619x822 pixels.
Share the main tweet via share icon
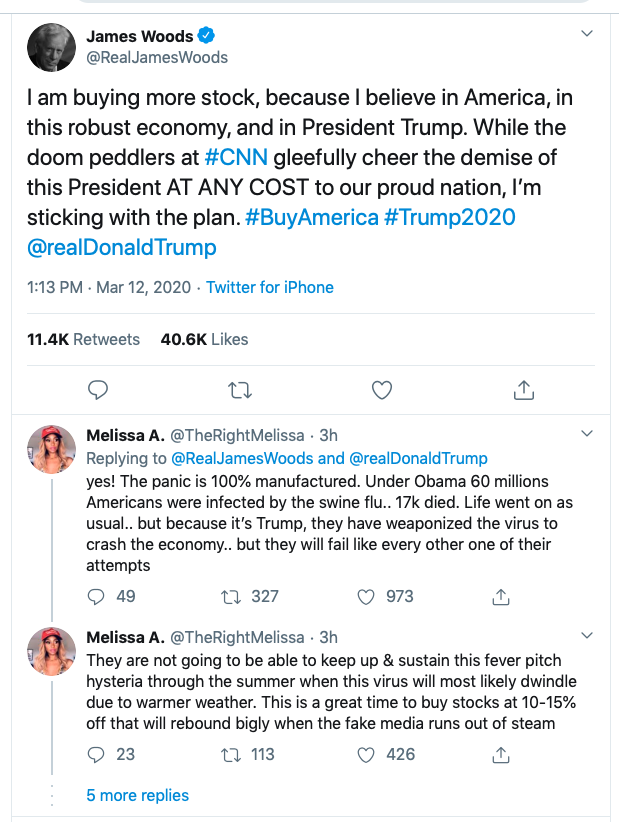tap(524, 390)
